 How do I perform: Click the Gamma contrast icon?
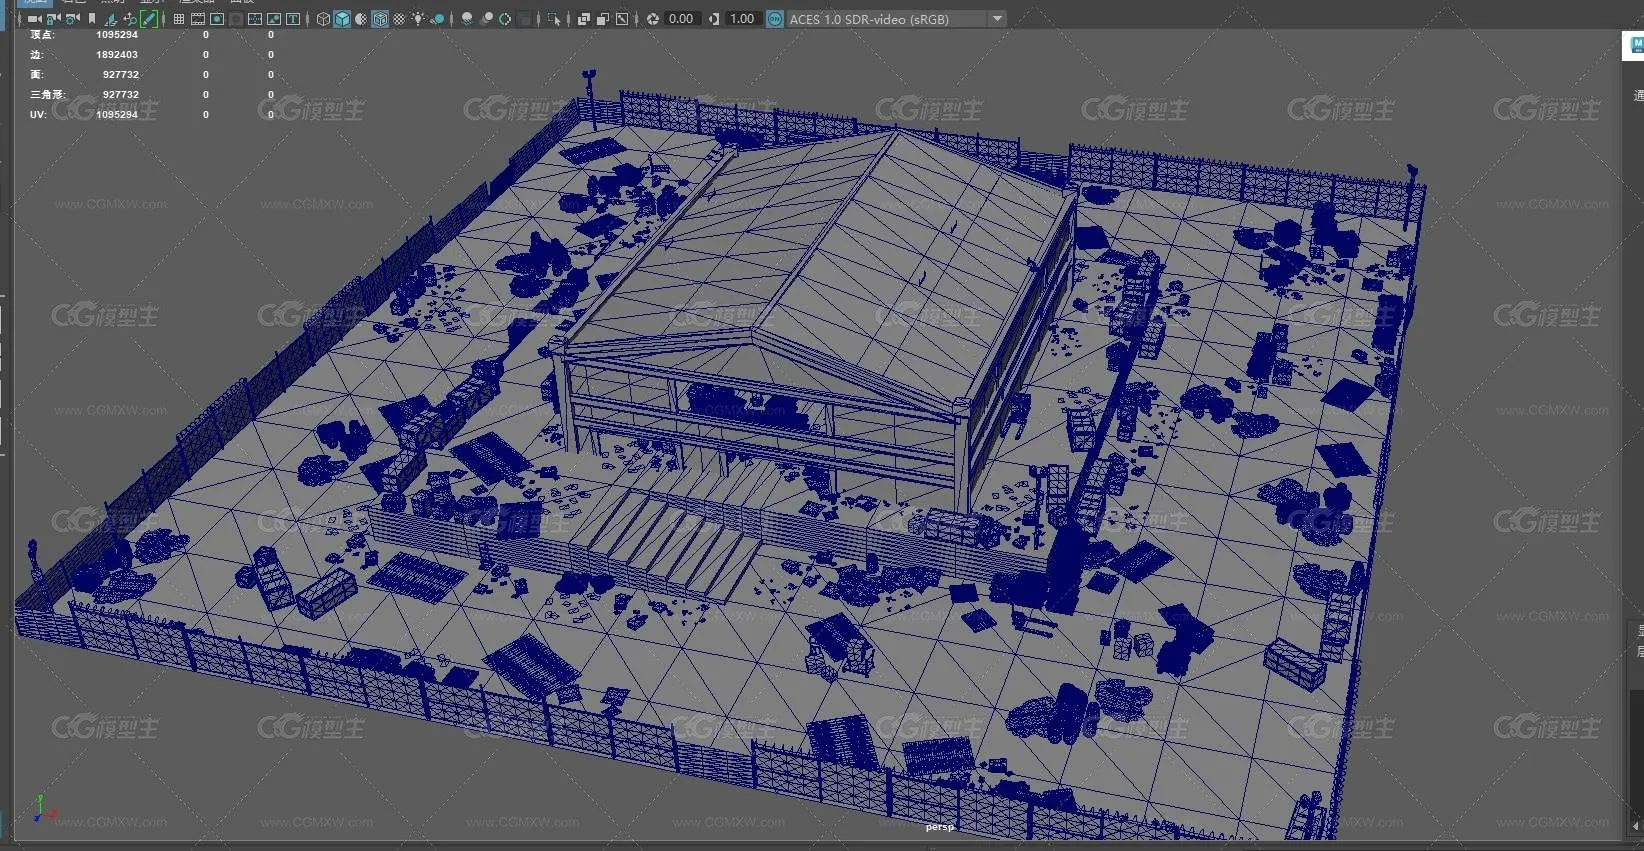coord(714,19)
